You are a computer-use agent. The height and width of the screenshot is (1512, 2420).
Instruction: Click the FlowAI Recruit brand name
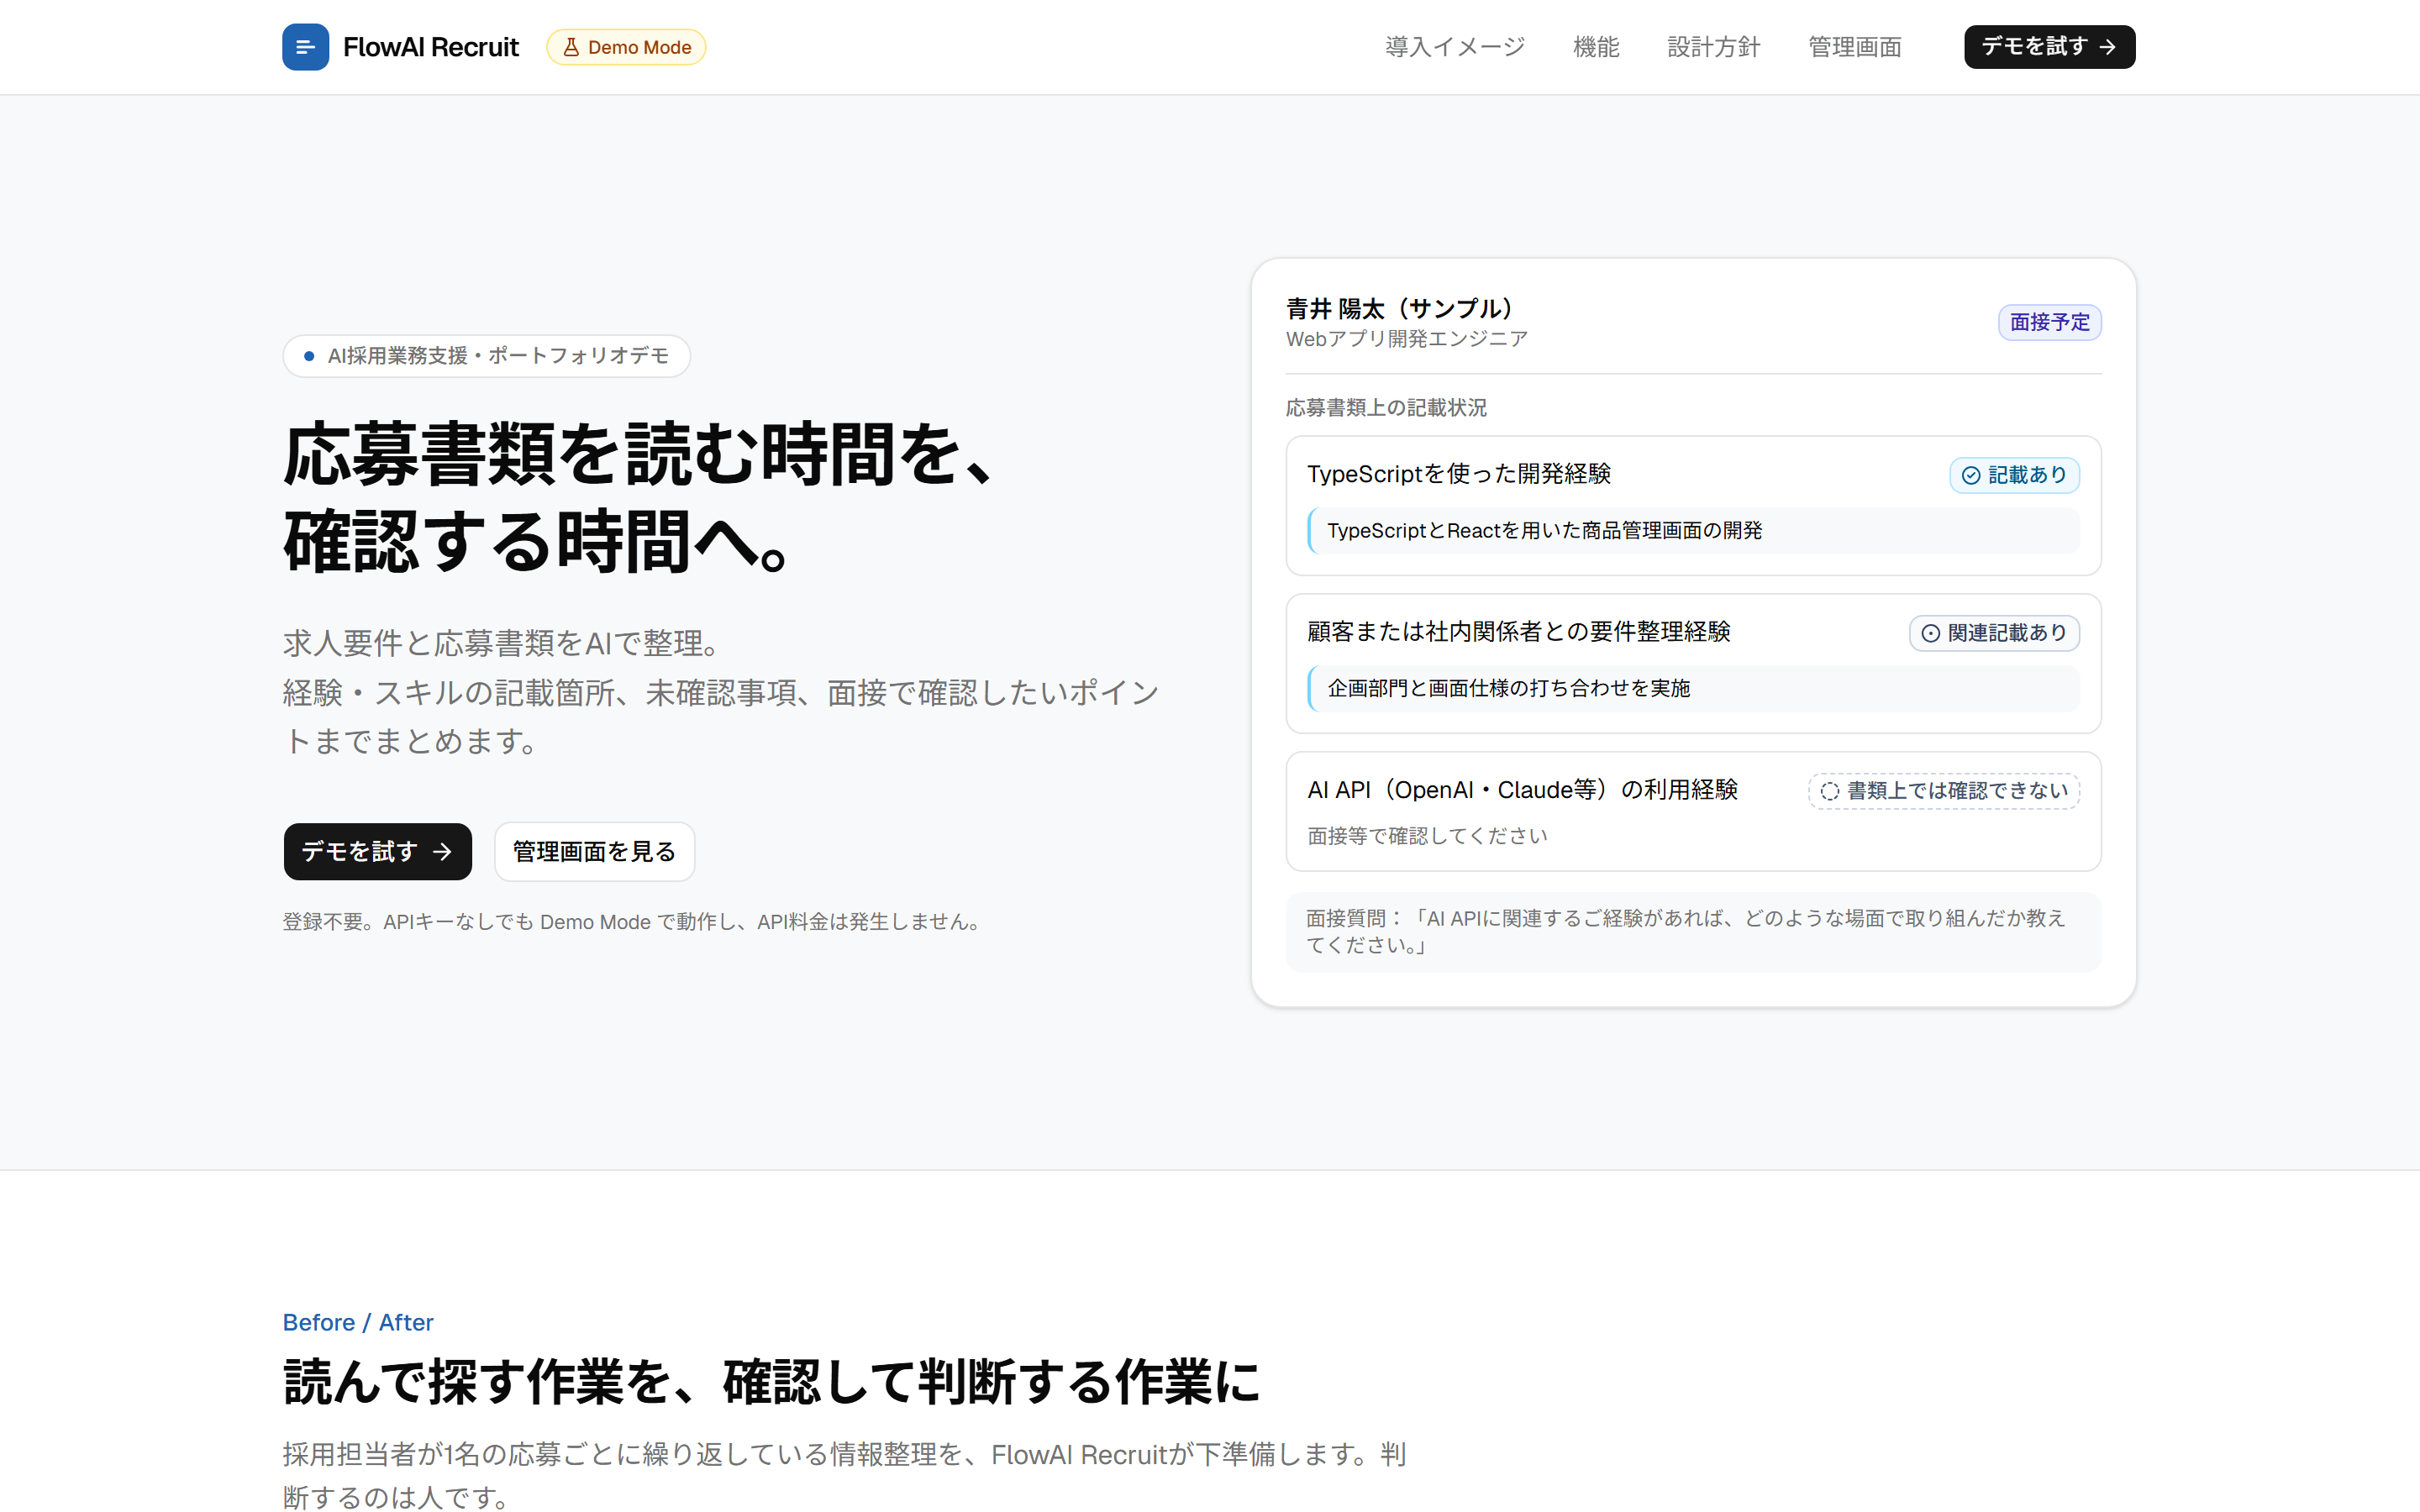pos(431,47)
